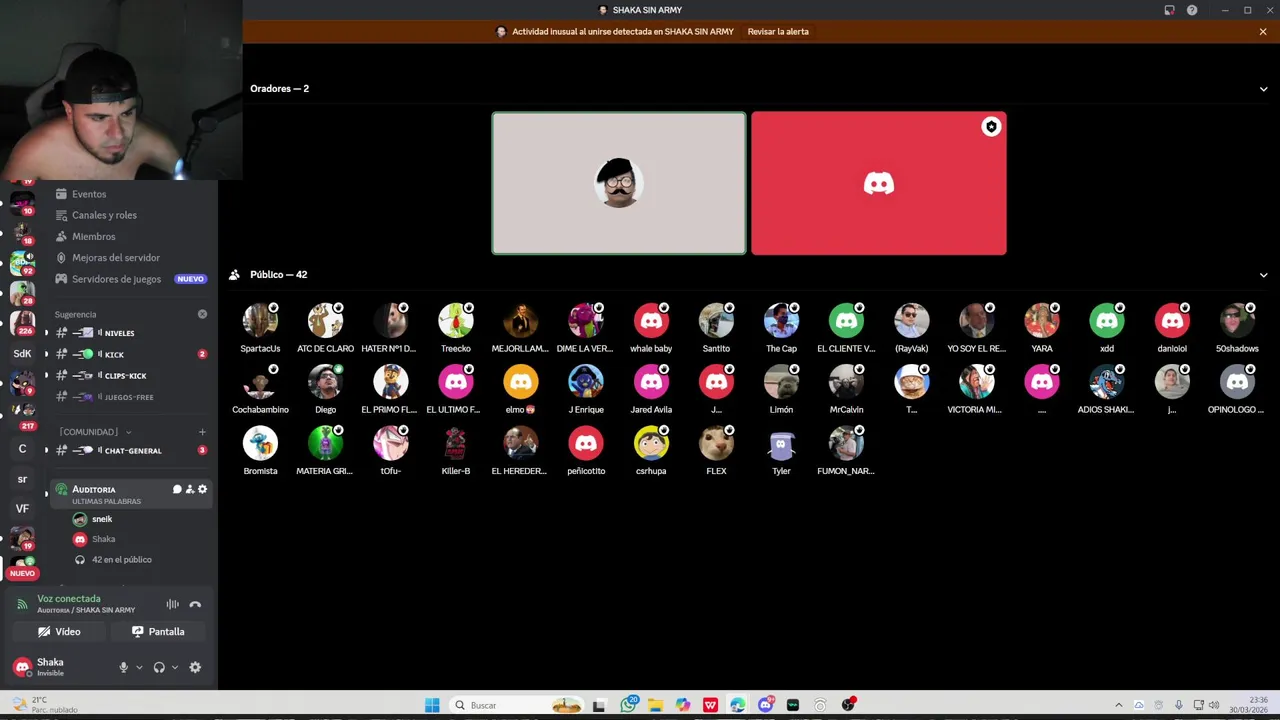Add a channel to COMUNIDAD category
Image resolution: width=1280 pixels, height=720 pixels.
click(202, 432)
